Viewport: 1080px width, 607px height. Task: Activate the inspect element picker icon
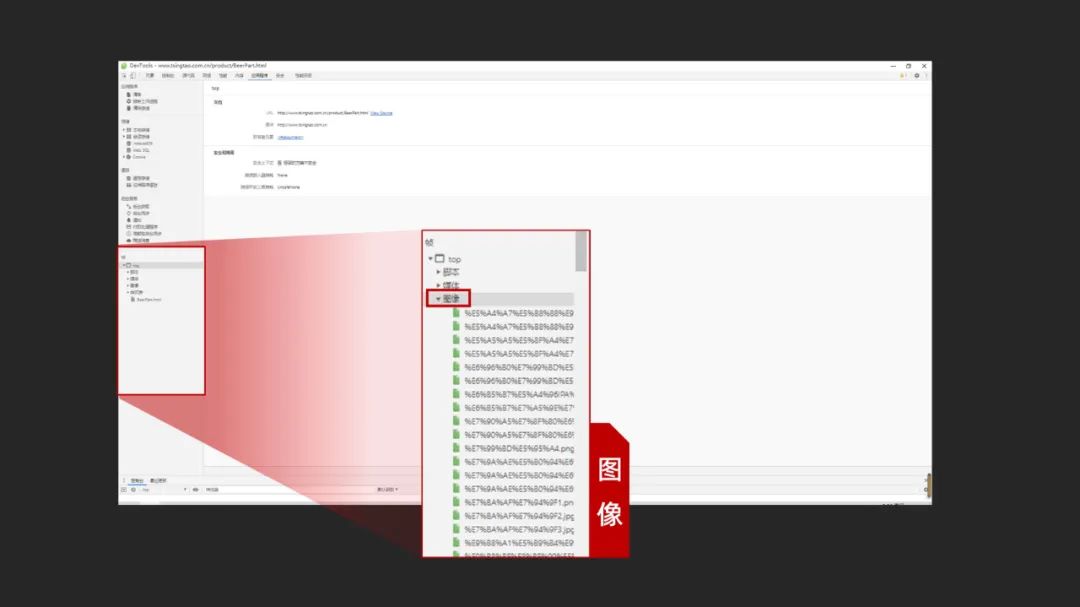coord(124,76)
